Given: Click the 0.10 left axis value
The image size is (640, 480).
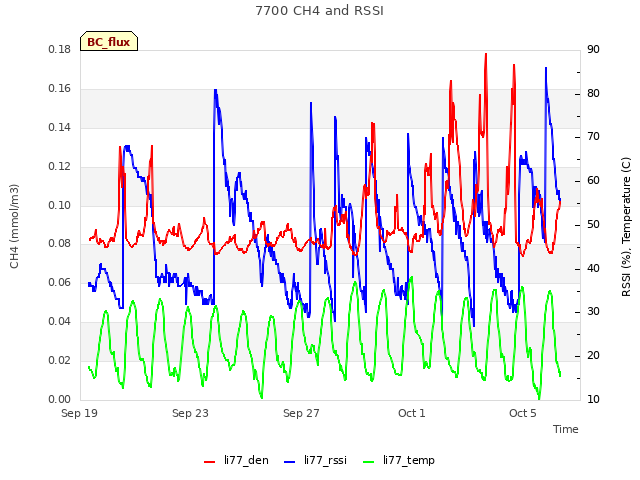Looking at the screenshot, I should pyautogui.click(x=60, y=205).
